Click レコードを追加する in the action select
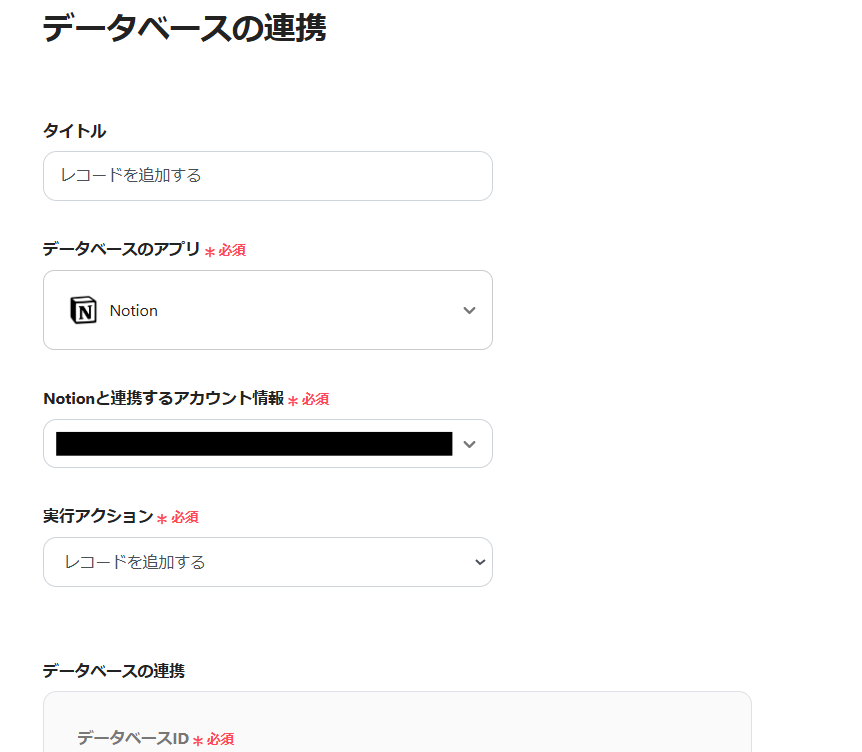This screenshot has height=752, width=862. point(135,562)
